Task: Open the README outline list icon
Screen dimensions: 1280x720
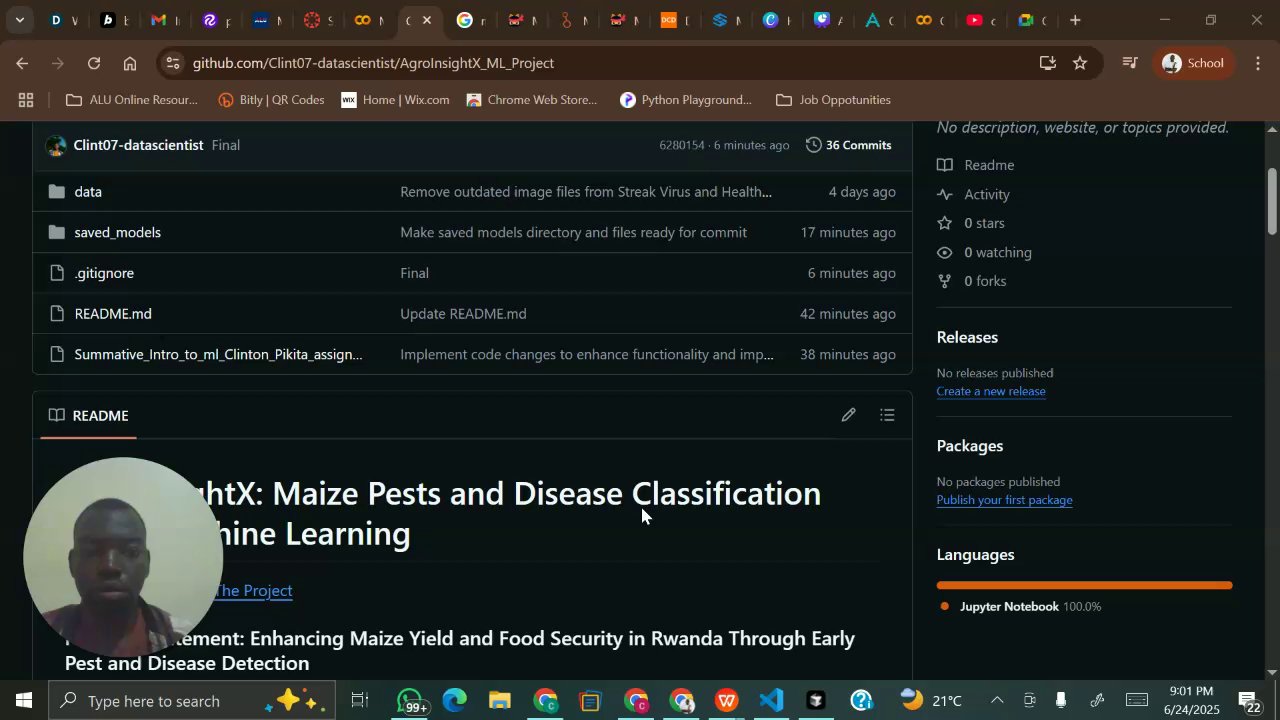Action: pos(887,415)
